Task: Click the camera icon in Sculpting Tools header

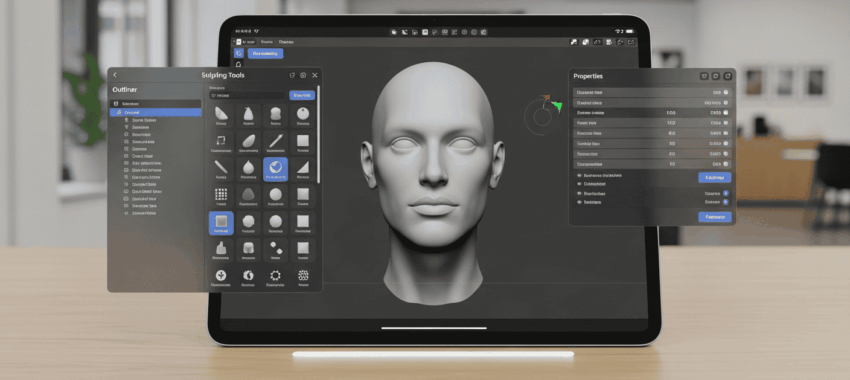Action: [303, 75]
